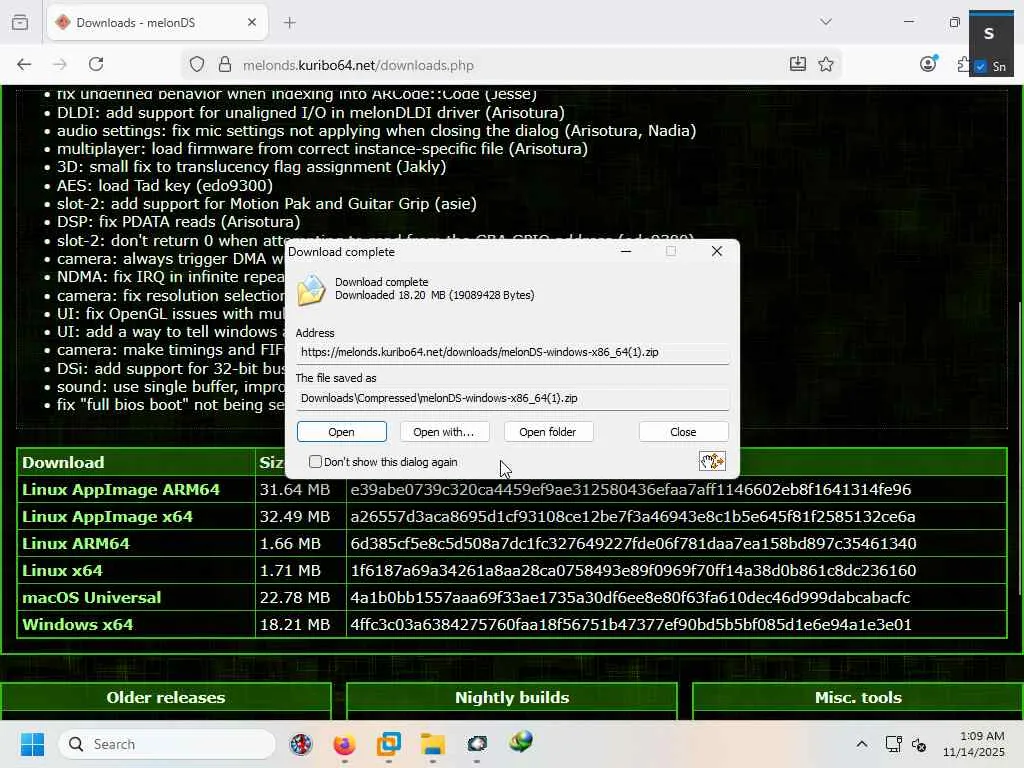
Task: Click the Linux AppImage ARM64 download link
Action: pos(121,490)
